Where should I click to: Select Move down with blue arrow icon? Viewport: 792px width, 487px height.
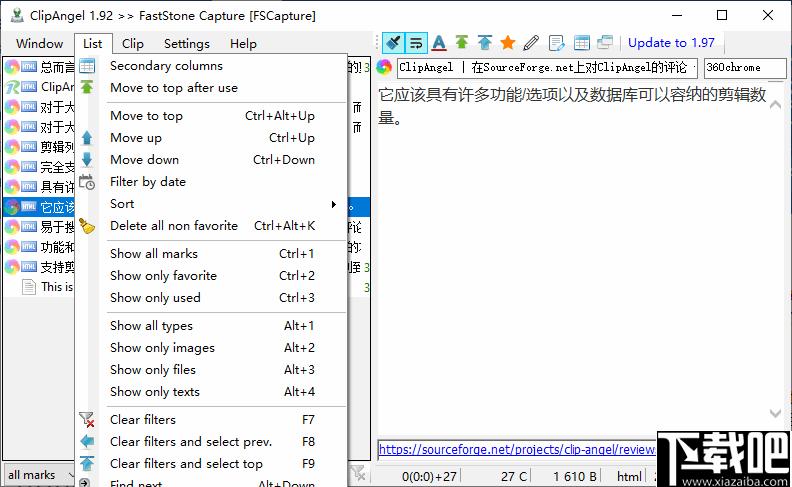coord(211,160)
